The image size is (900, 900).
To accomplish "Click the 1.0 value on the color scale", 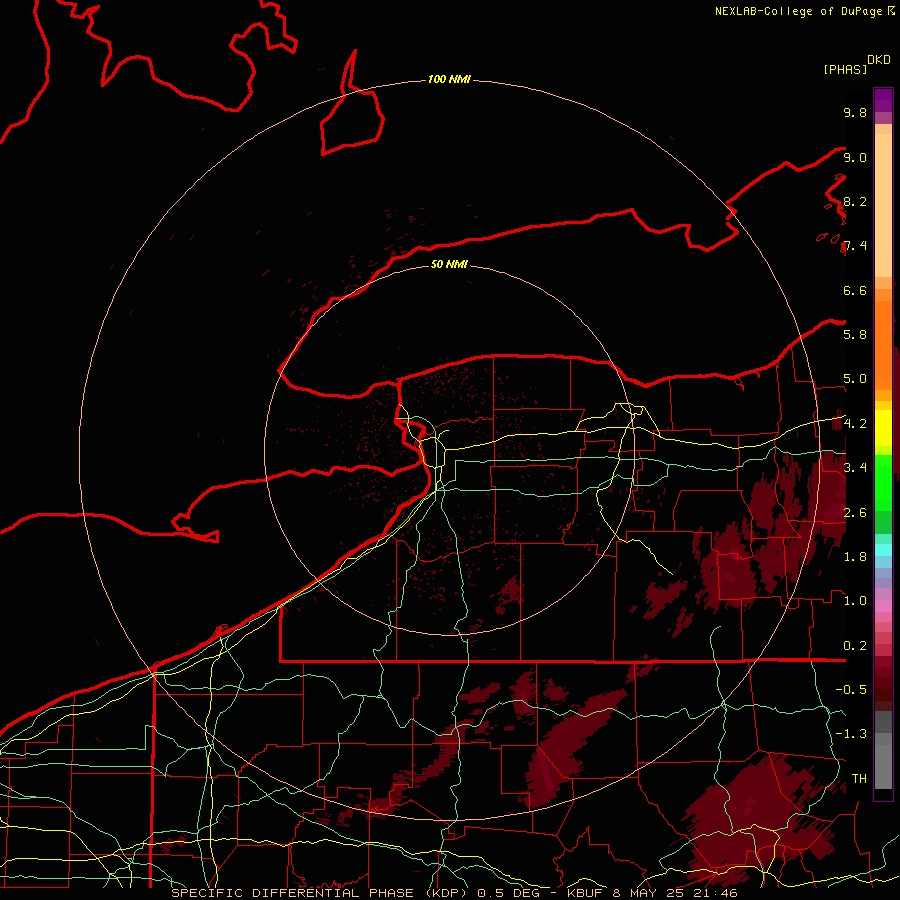I will 855,600.
